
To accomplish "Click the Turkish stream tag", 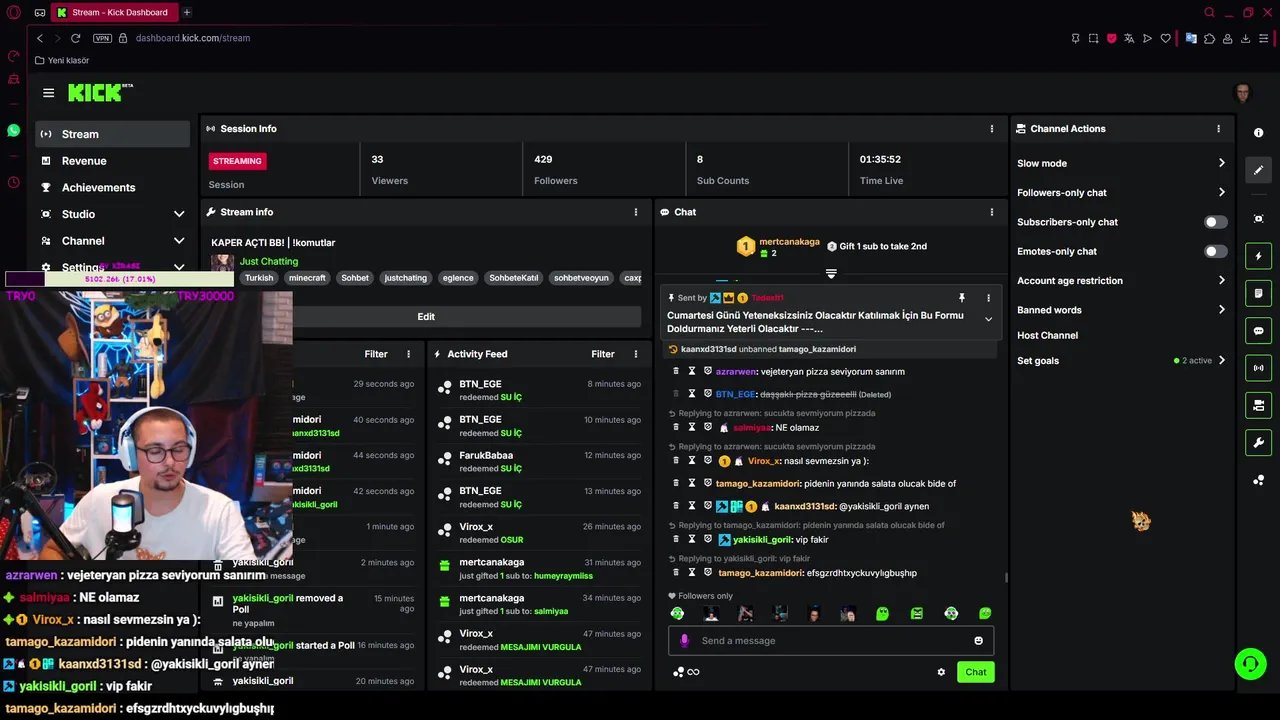I will (259, 278).
